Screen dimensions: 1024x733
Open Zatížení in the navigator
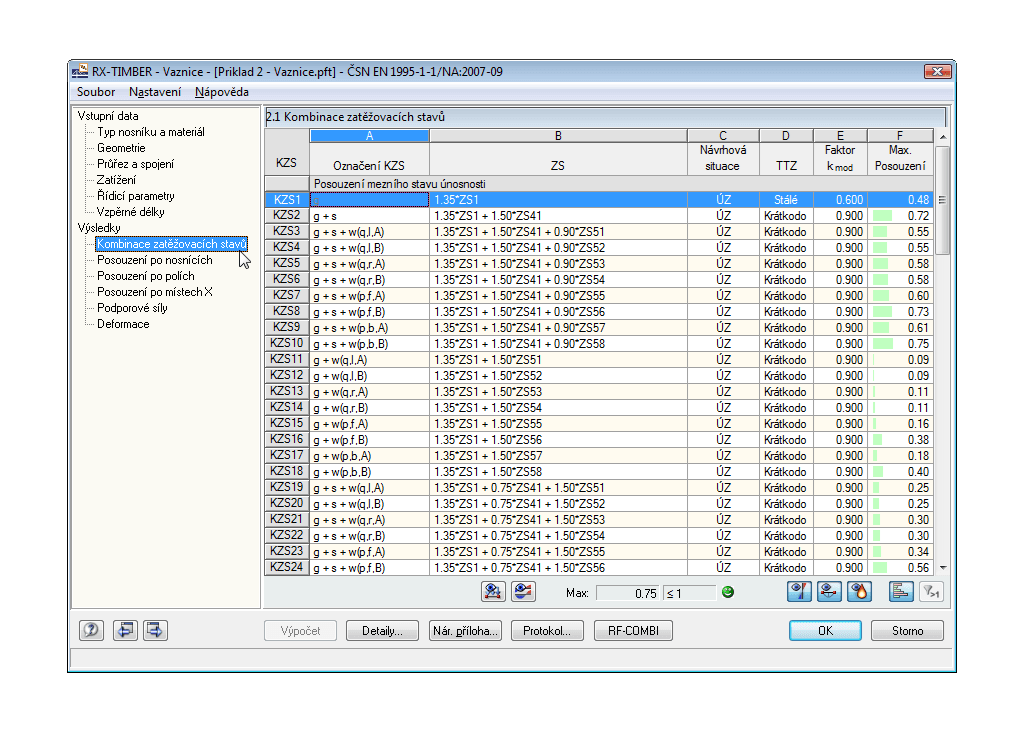coord(117,180)
